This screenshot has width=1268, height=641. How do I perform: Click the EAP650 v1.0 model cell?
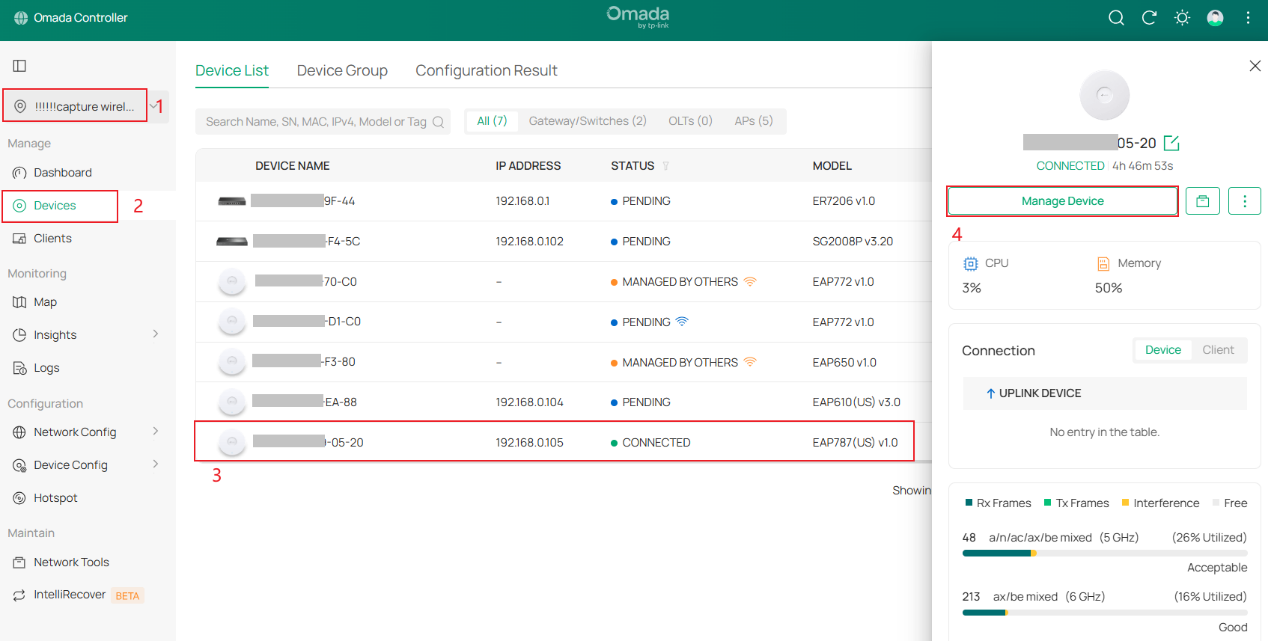[844, 362]
